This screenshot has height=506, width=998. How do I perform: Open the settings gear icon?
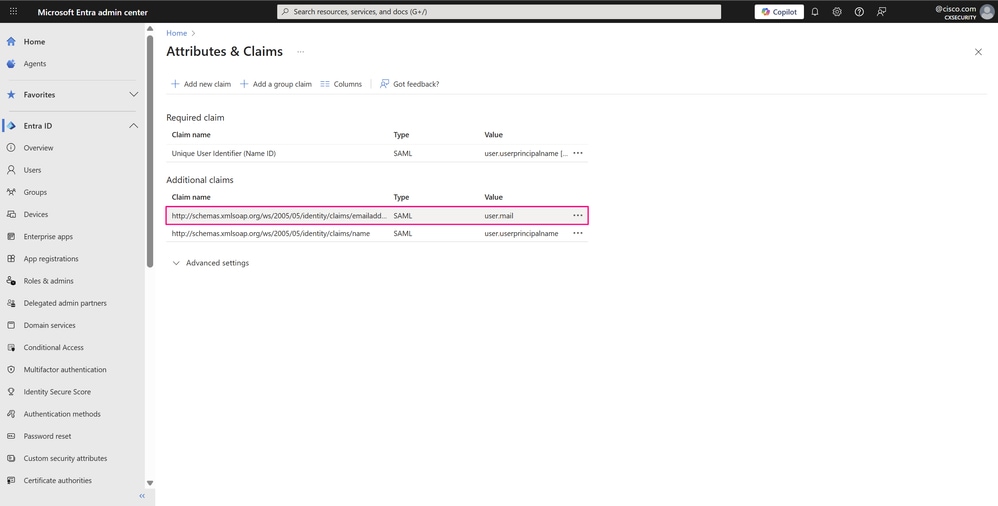837,11
